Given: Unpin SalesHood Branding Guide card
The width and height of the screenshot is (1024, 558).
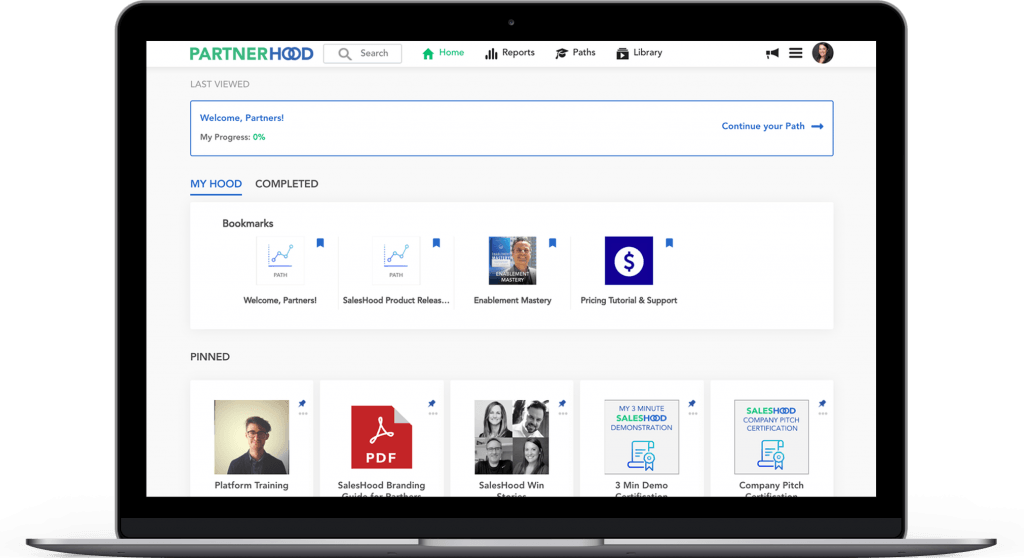Looking at the screenshot, I should (x=432, y=404).
